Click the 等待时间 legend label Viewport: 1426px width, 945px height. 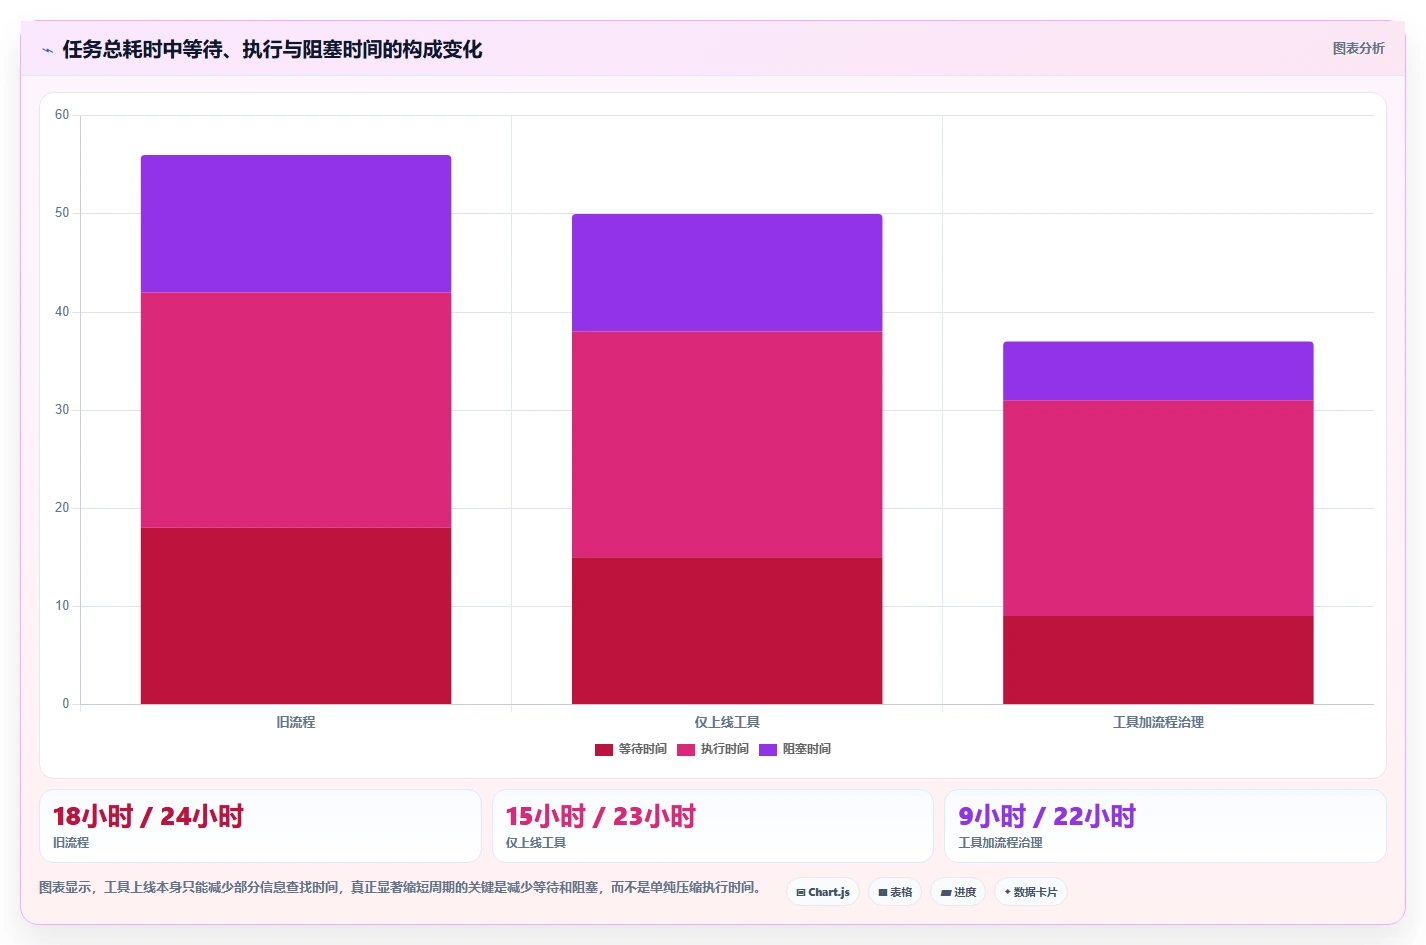click(x=642, y=749)
